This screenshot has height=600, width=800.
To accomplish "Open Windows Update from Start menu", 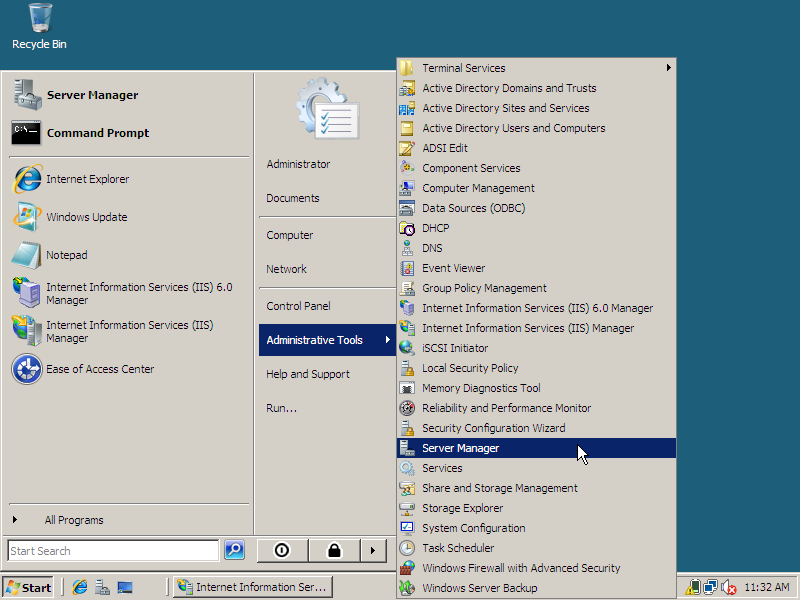I will tap(129, 217).
